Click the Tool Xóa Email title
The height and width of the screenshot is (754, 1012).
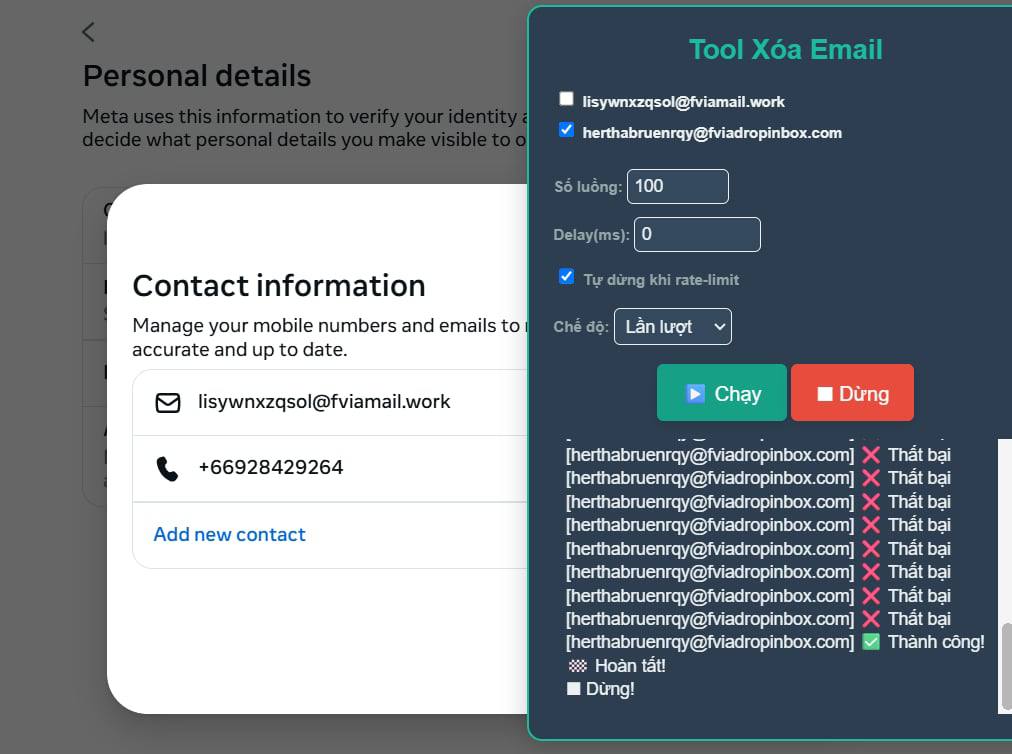785,49
